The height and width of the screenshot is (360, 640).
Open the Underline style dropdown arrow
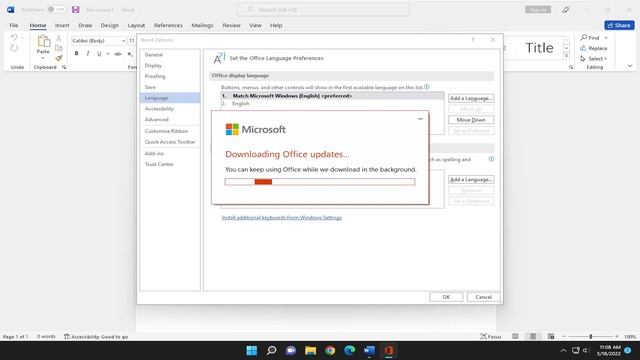pos(108,54)
